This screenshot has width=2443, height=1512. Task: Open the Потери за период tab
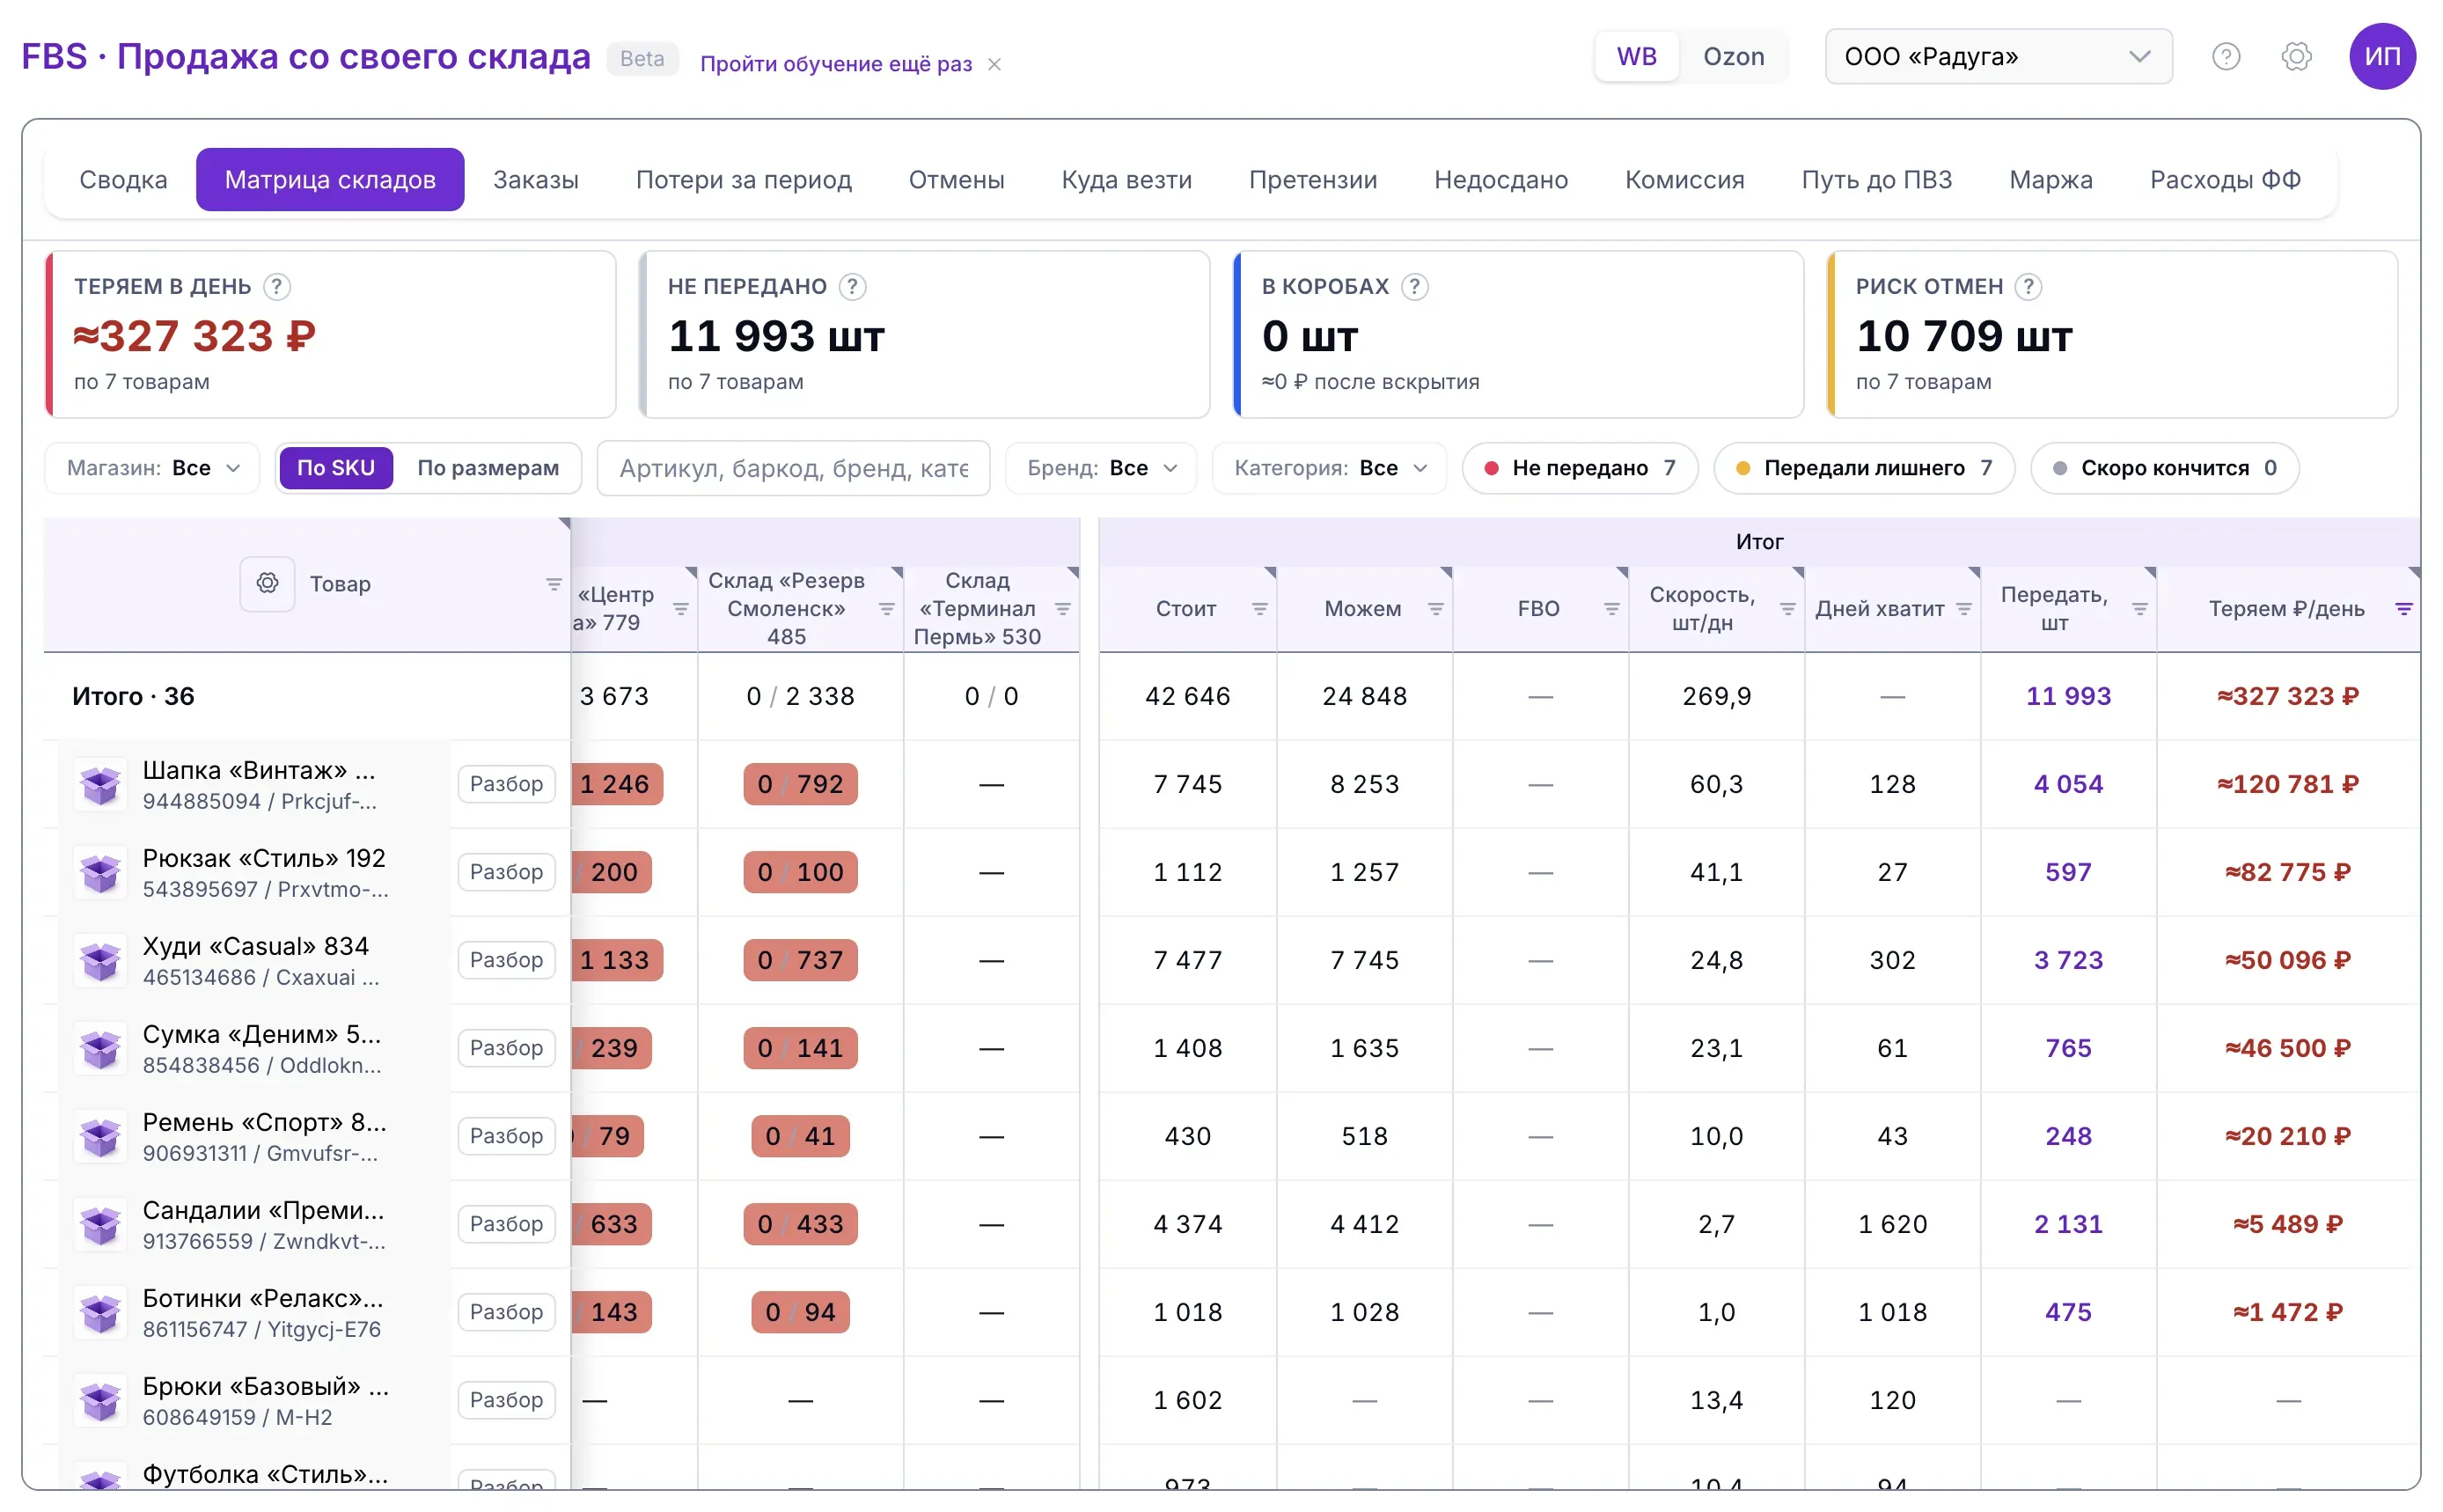pyautogui.click(x=744, y=180)
